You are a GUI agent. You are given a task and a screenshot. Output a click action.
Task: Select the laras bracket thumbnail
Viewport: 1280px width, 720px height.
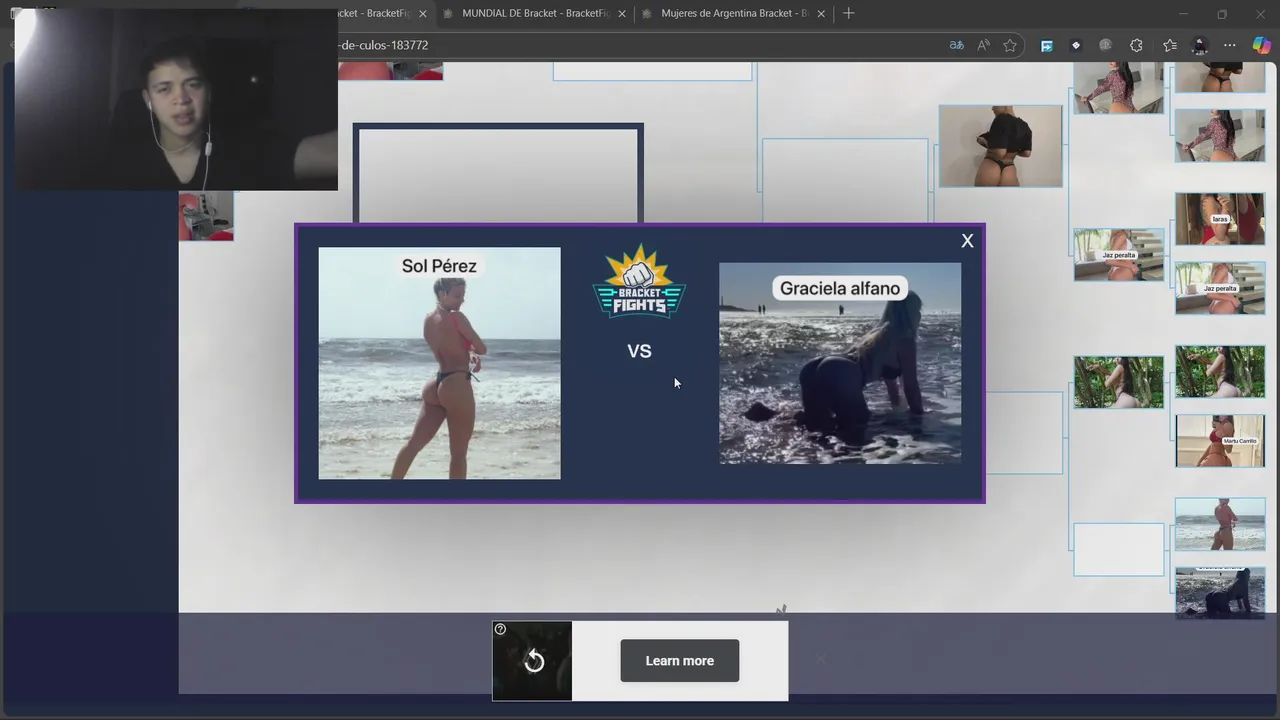[1219, 219]
